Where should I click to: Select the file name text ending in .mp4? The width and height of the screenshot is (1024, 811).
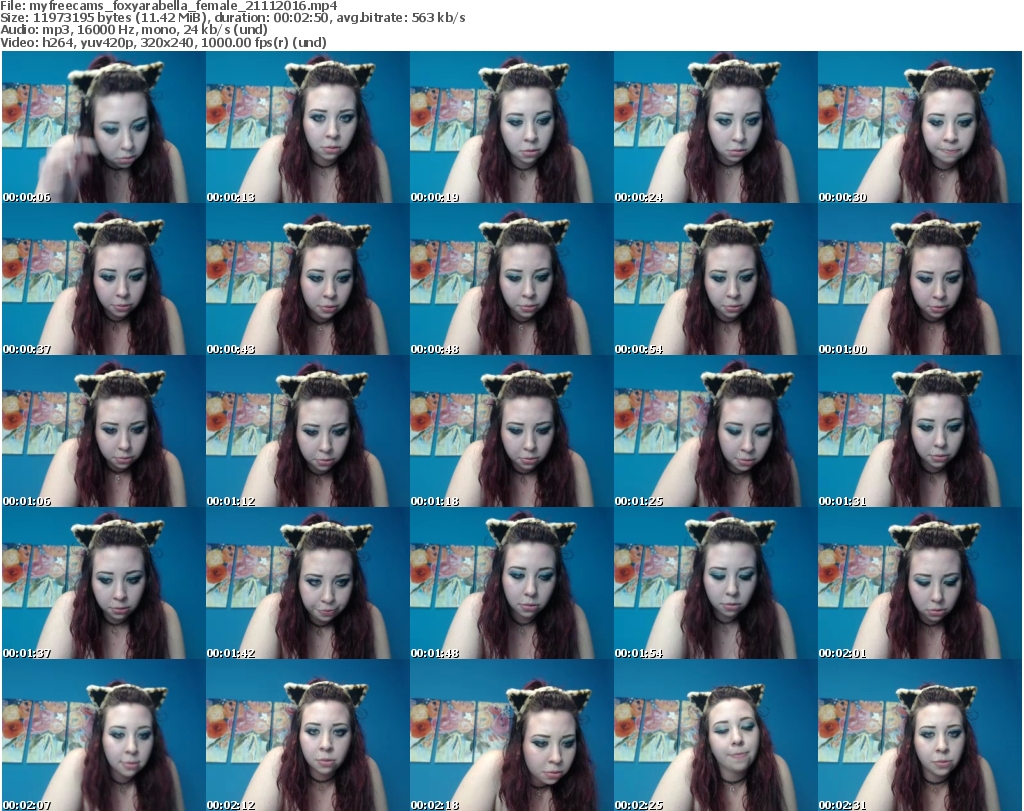[184, 6]
